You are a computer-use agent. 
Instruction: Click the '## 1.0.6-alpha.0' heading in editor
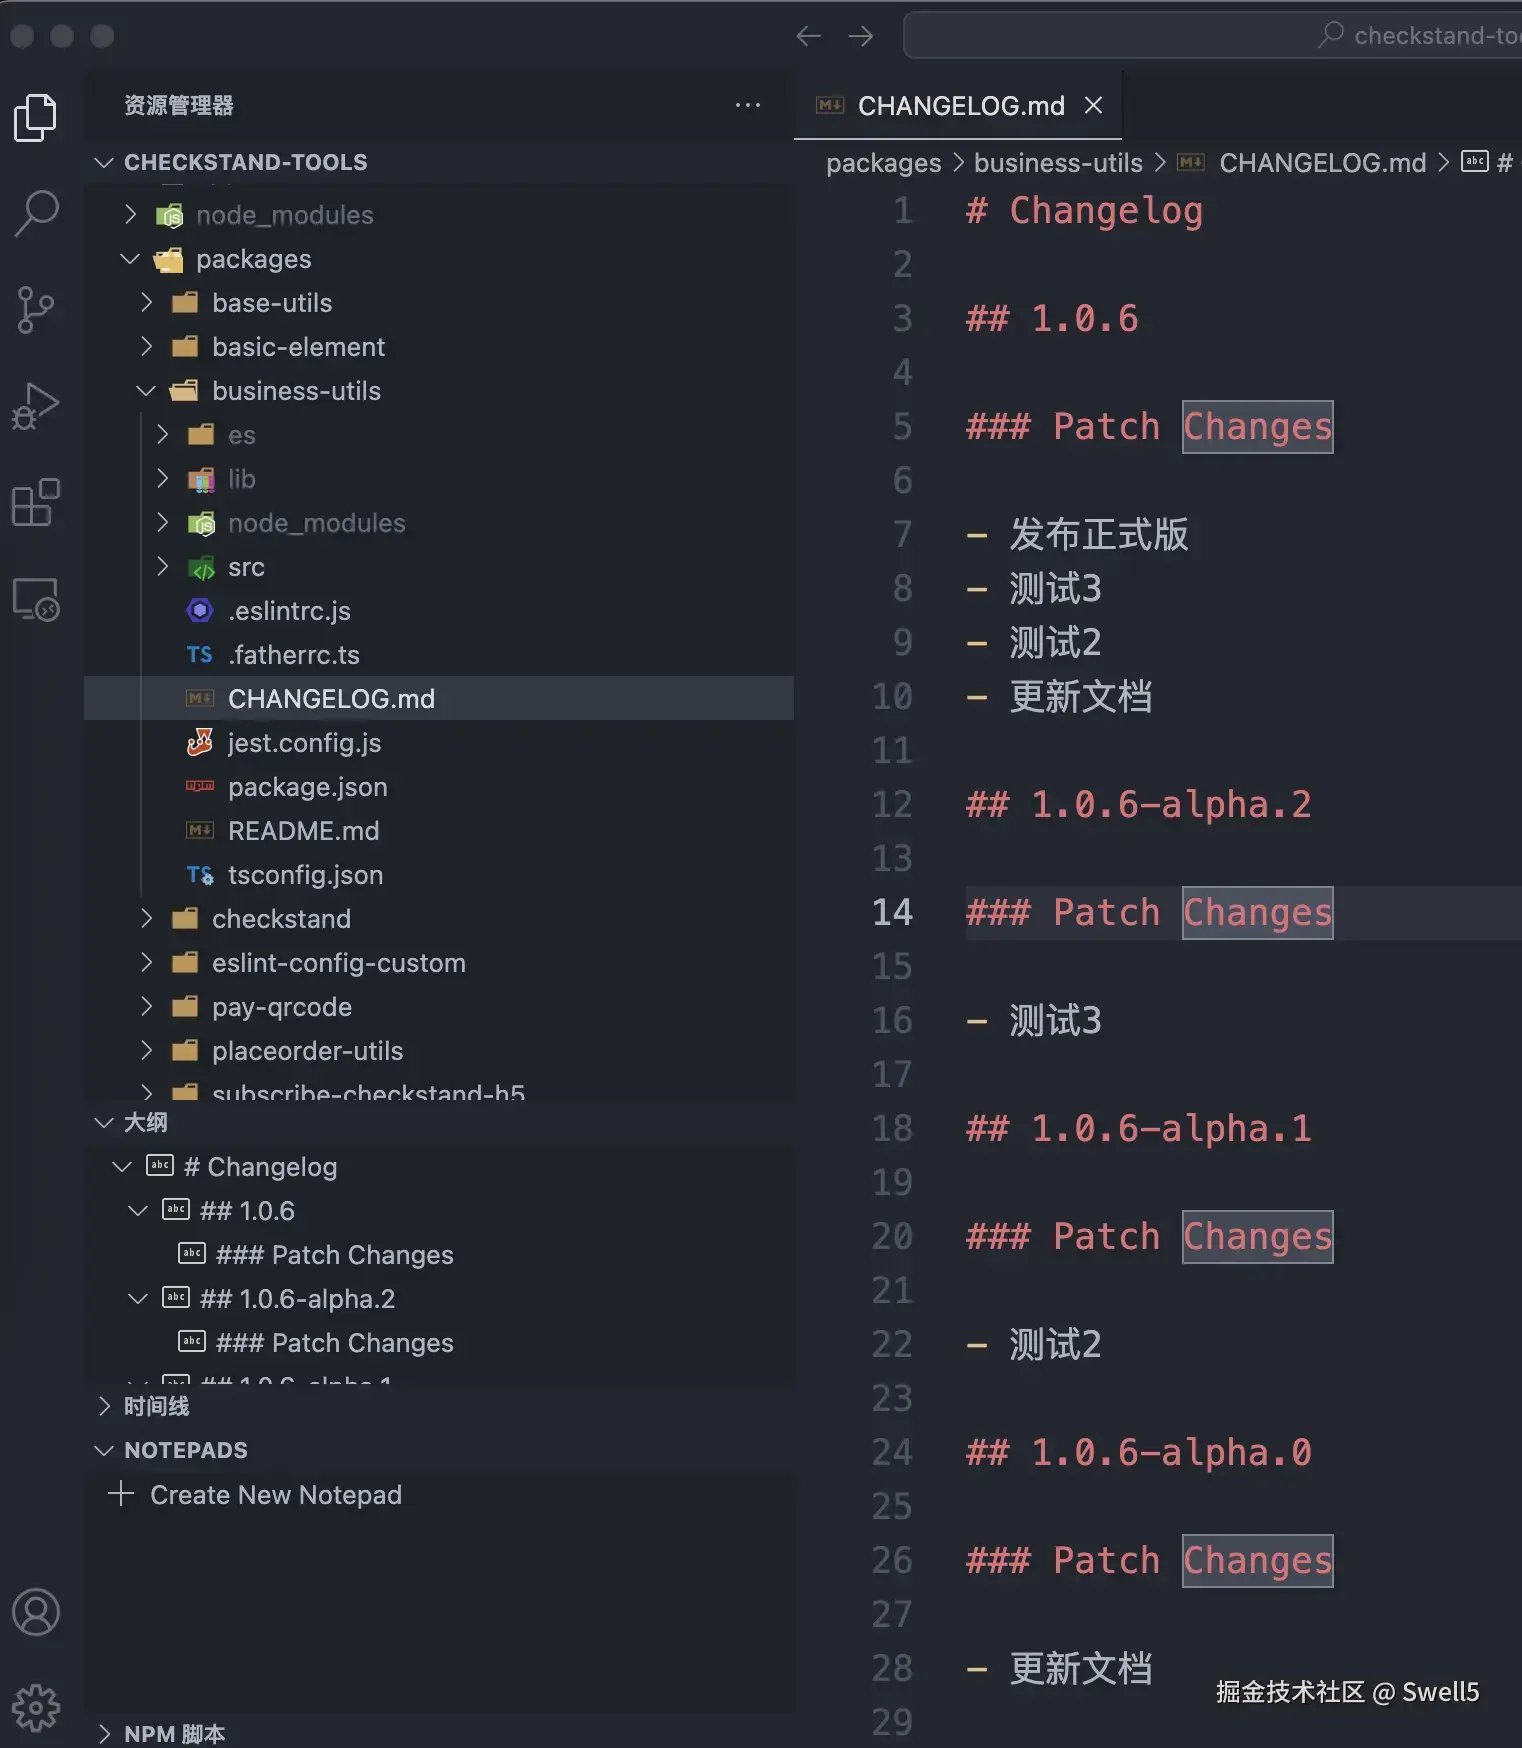coord(1139,1452)
